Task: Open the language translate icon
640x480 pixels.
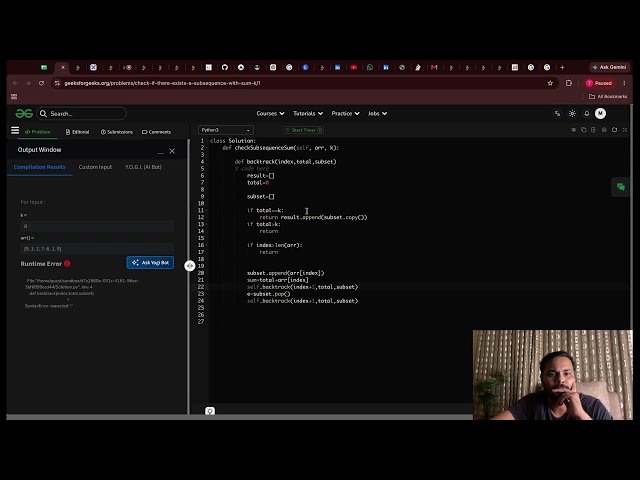Action: [x=558, y=113]
